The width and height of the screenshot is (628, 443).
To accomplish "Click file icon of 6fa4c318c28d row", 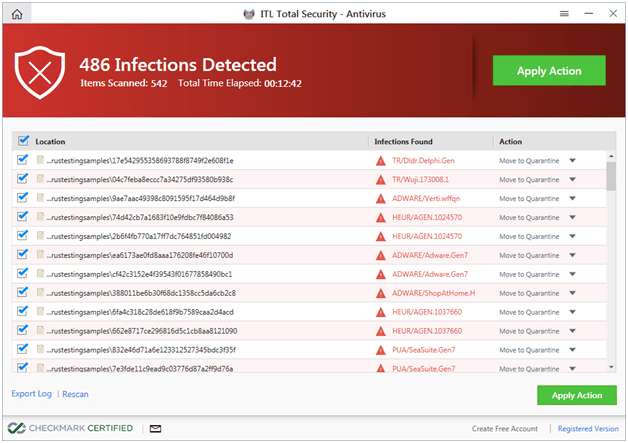I will [x=40, y=312].
